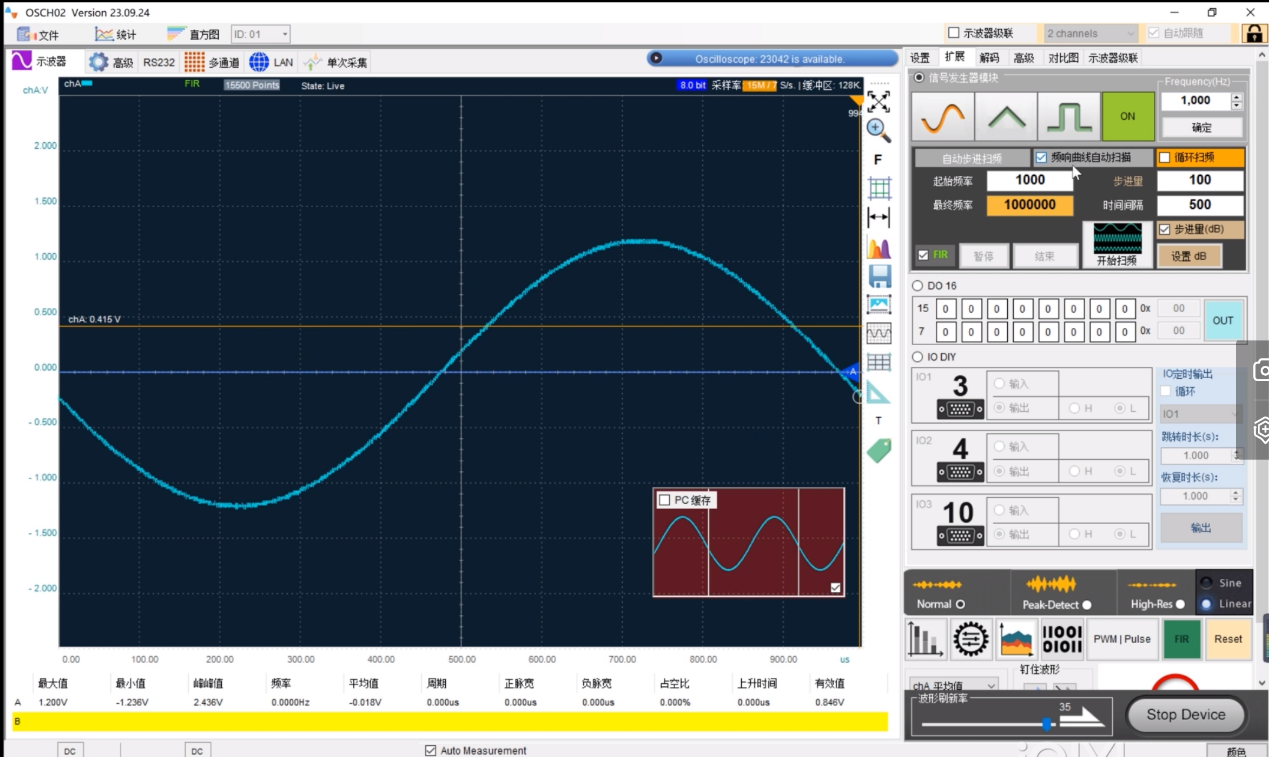Screen dimensions: 1269x757
Task: Open the 2 channels dropdown
Action: (1091, 33)
